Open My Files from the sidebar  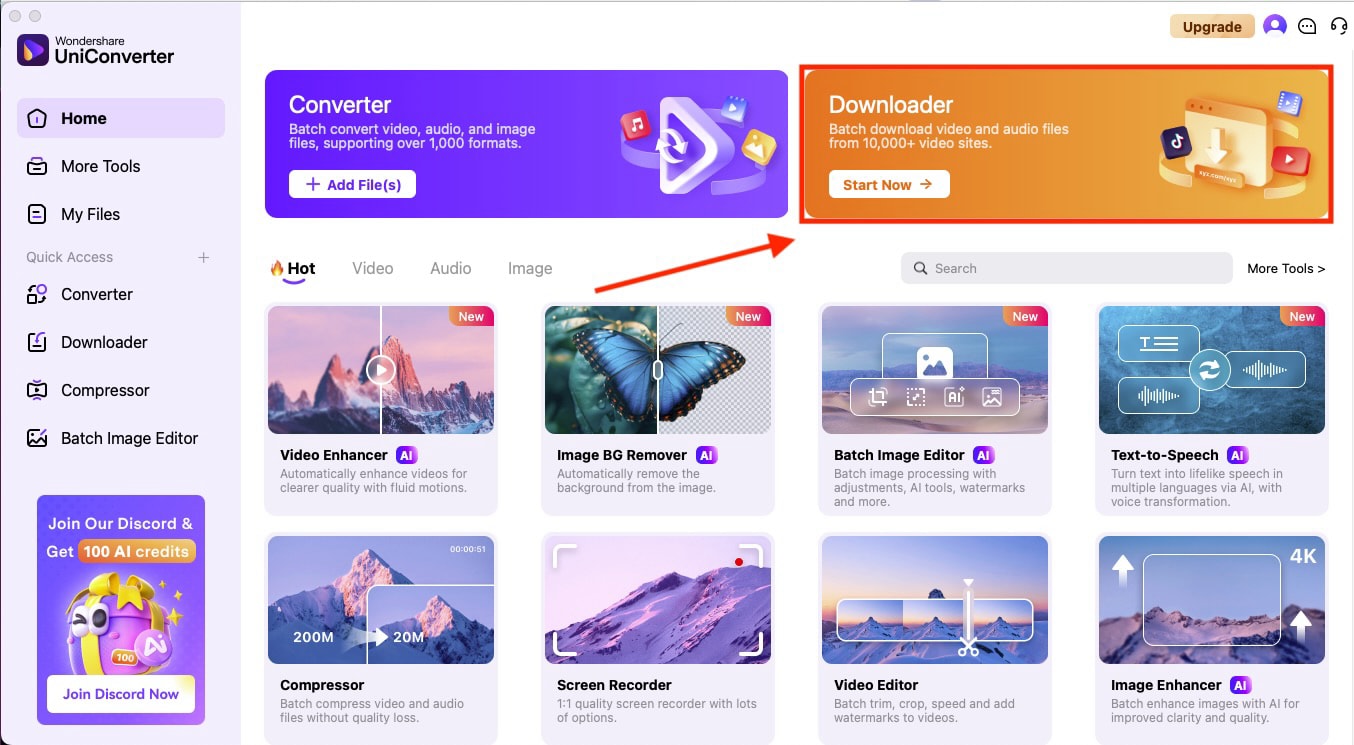90,214
